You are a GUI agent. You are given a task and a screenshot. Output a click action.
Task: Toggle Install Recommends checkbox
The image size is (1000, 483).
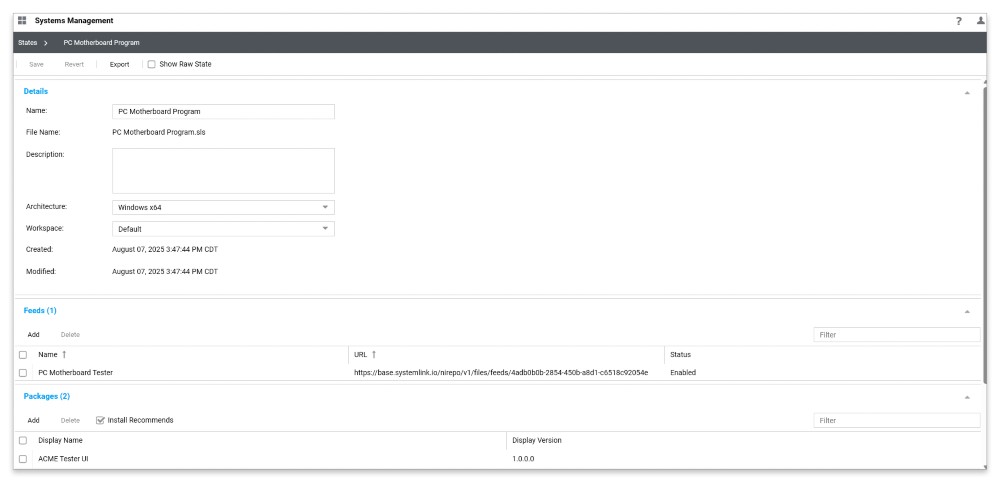[x=100, y=420]
